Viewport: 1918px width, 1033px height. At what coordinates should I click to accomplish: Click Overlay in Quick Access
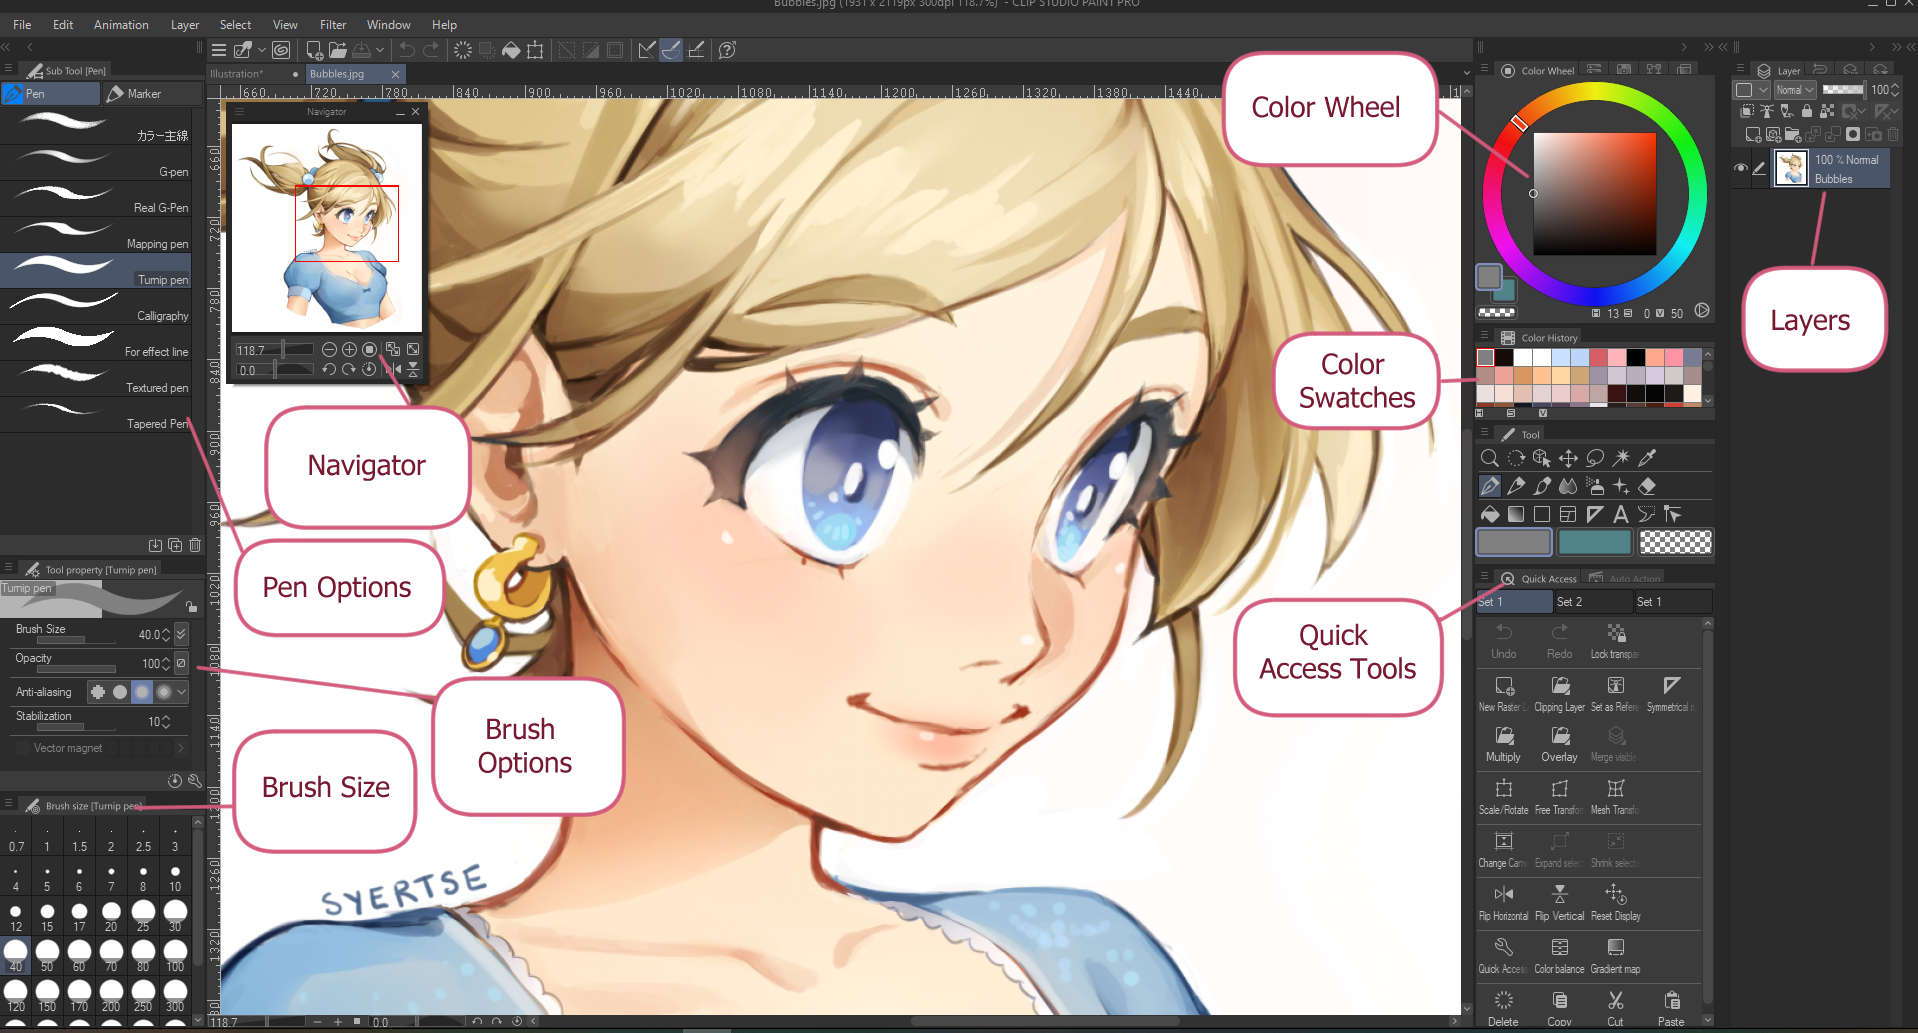1559,744
